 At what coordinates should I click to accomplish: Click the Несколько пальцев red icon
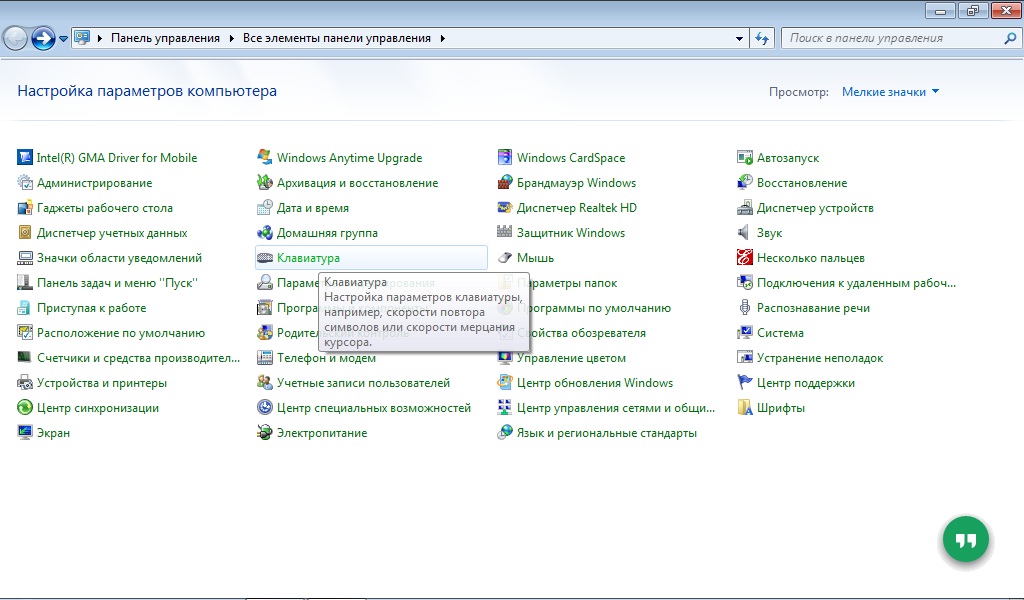pos(744,258)
